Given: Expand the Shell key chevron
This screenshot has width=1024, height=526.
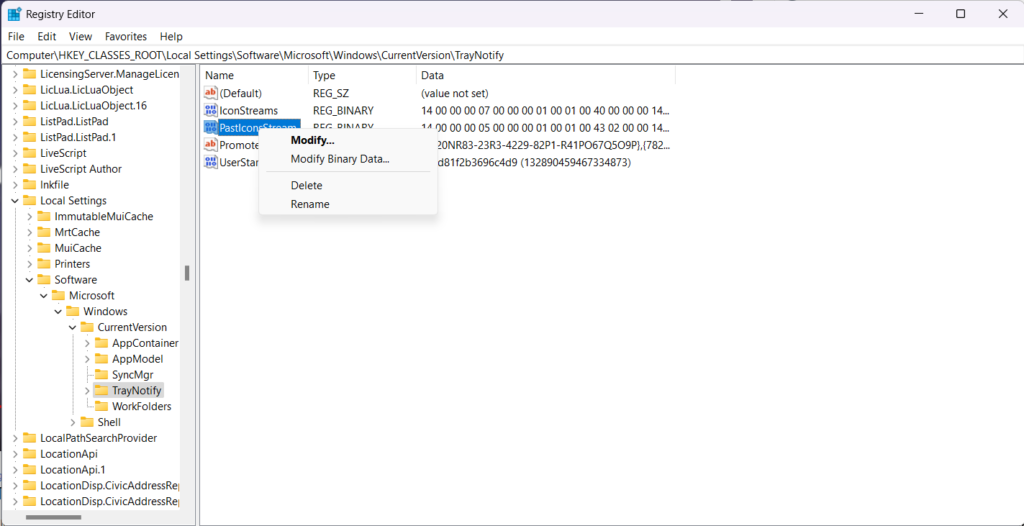Looking at the screenshot, I should [x=73, y=423].
